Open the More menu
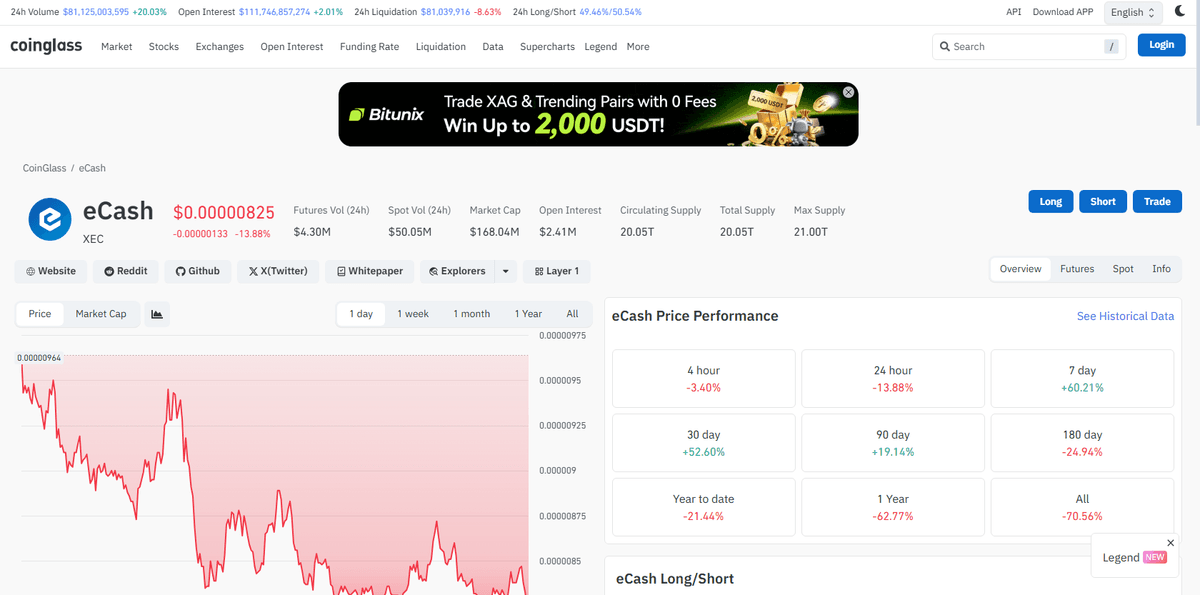This screenshot has width=1200, height=595. pos(638,46)
